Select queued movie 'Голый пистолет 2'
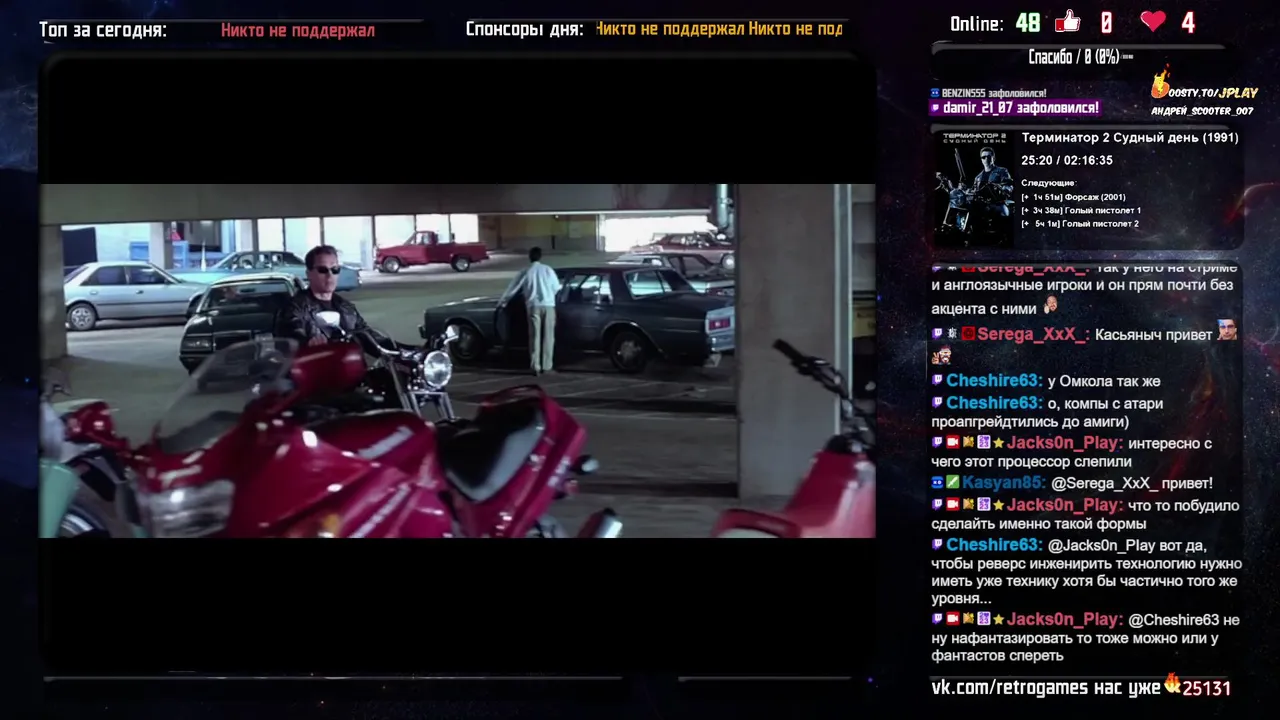 click(1080, 223)
